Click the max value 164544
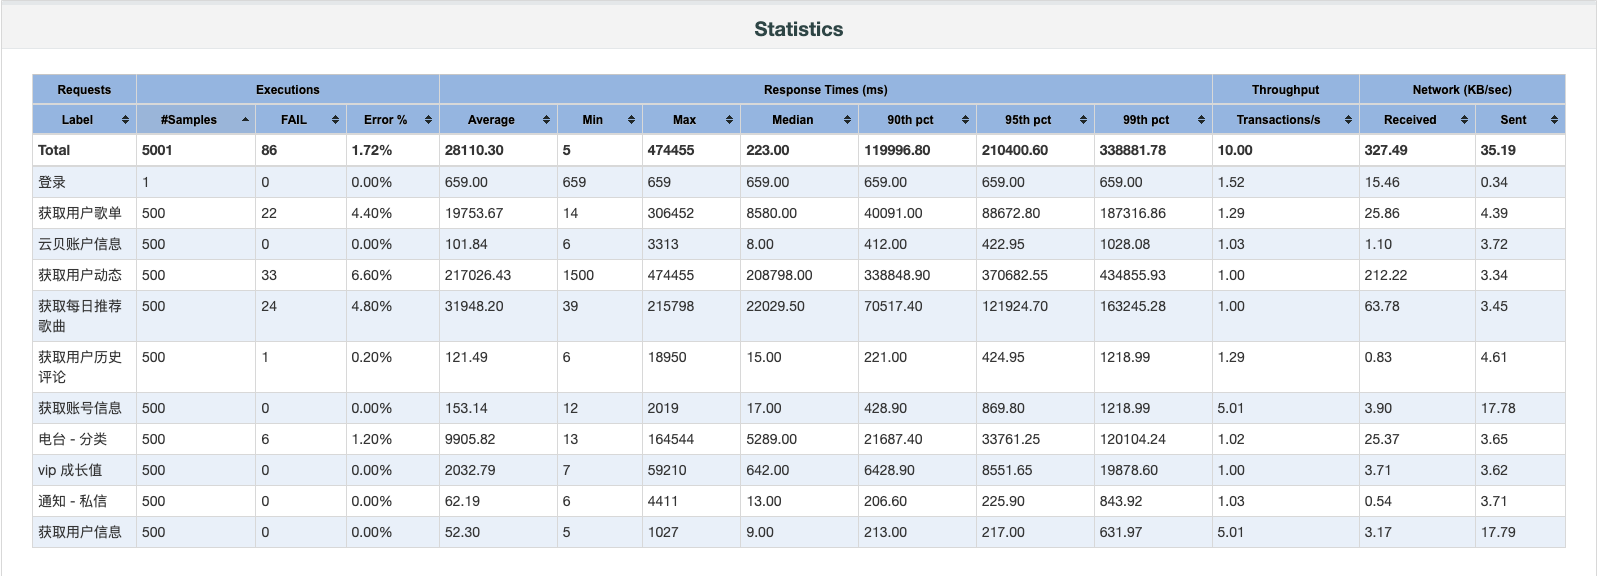 click(671, 439)
